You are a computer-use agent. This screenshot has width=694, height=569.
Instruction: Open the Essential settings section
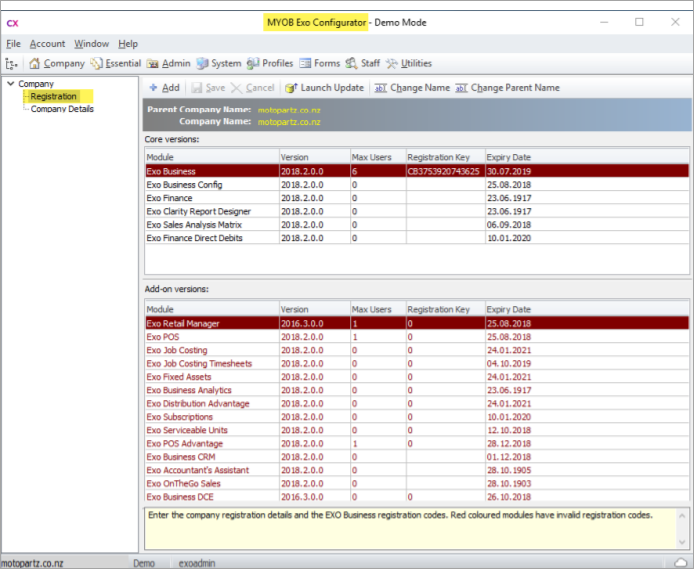pos(115,63)
